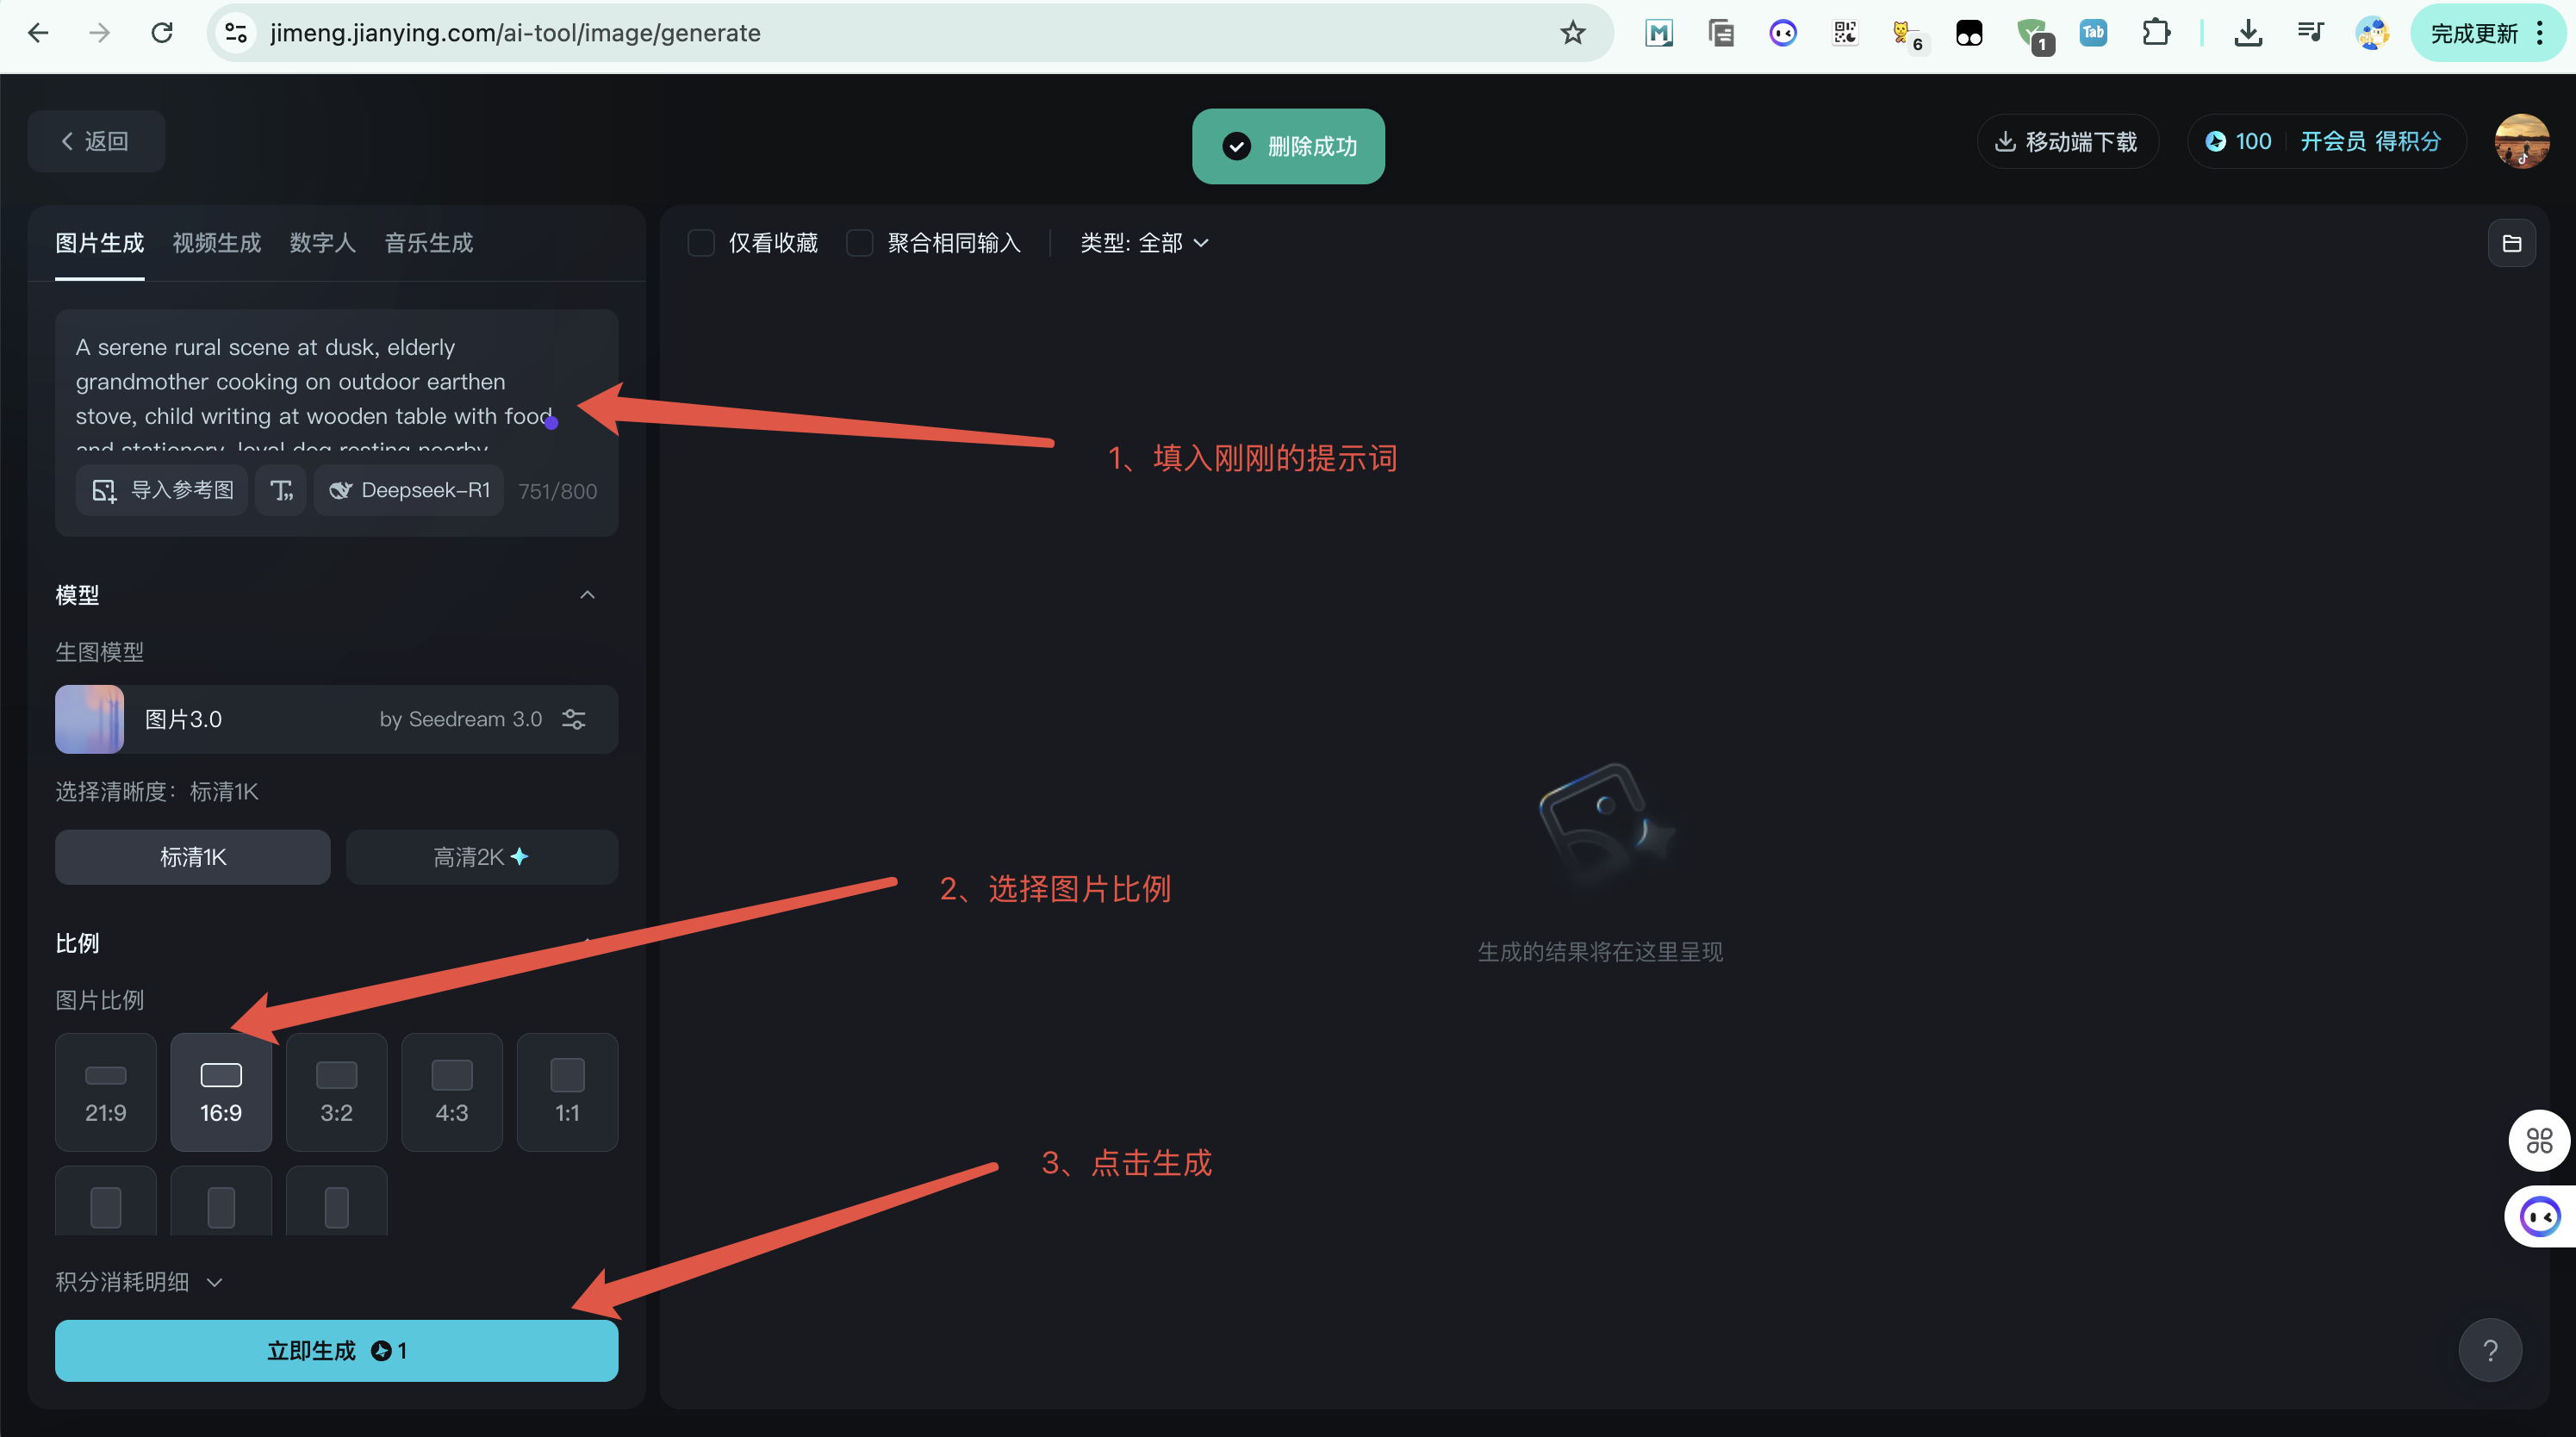This screenshot has width=2576, height=1437.
Task: Tick the 聚合相同输入 checkbox
Action: [x=860, y=243]
